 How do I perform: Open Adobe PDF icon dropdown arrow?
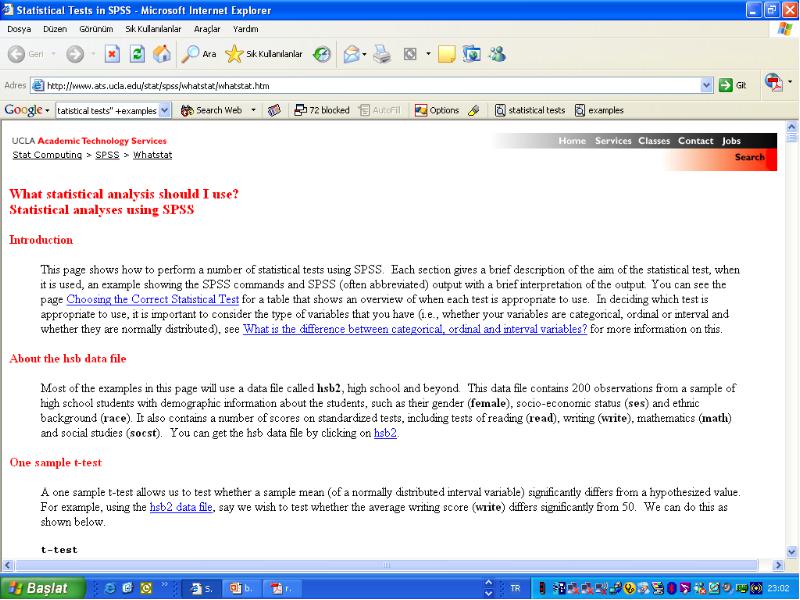(790, 82)
